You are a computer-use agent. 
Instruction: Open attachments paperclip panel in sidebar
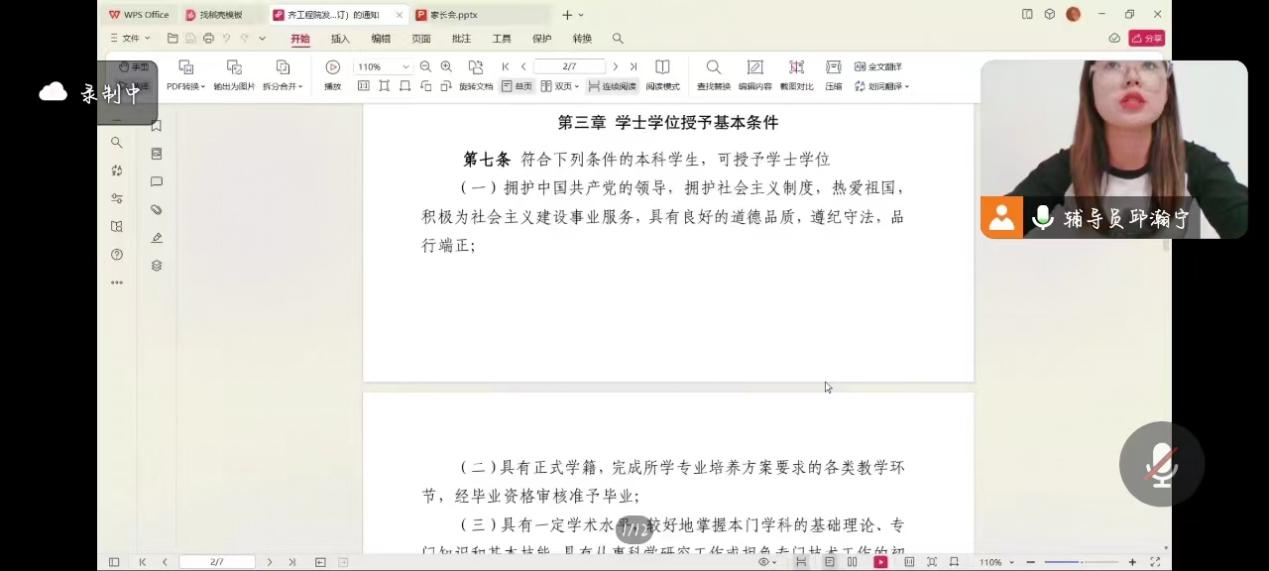(156, 210)
